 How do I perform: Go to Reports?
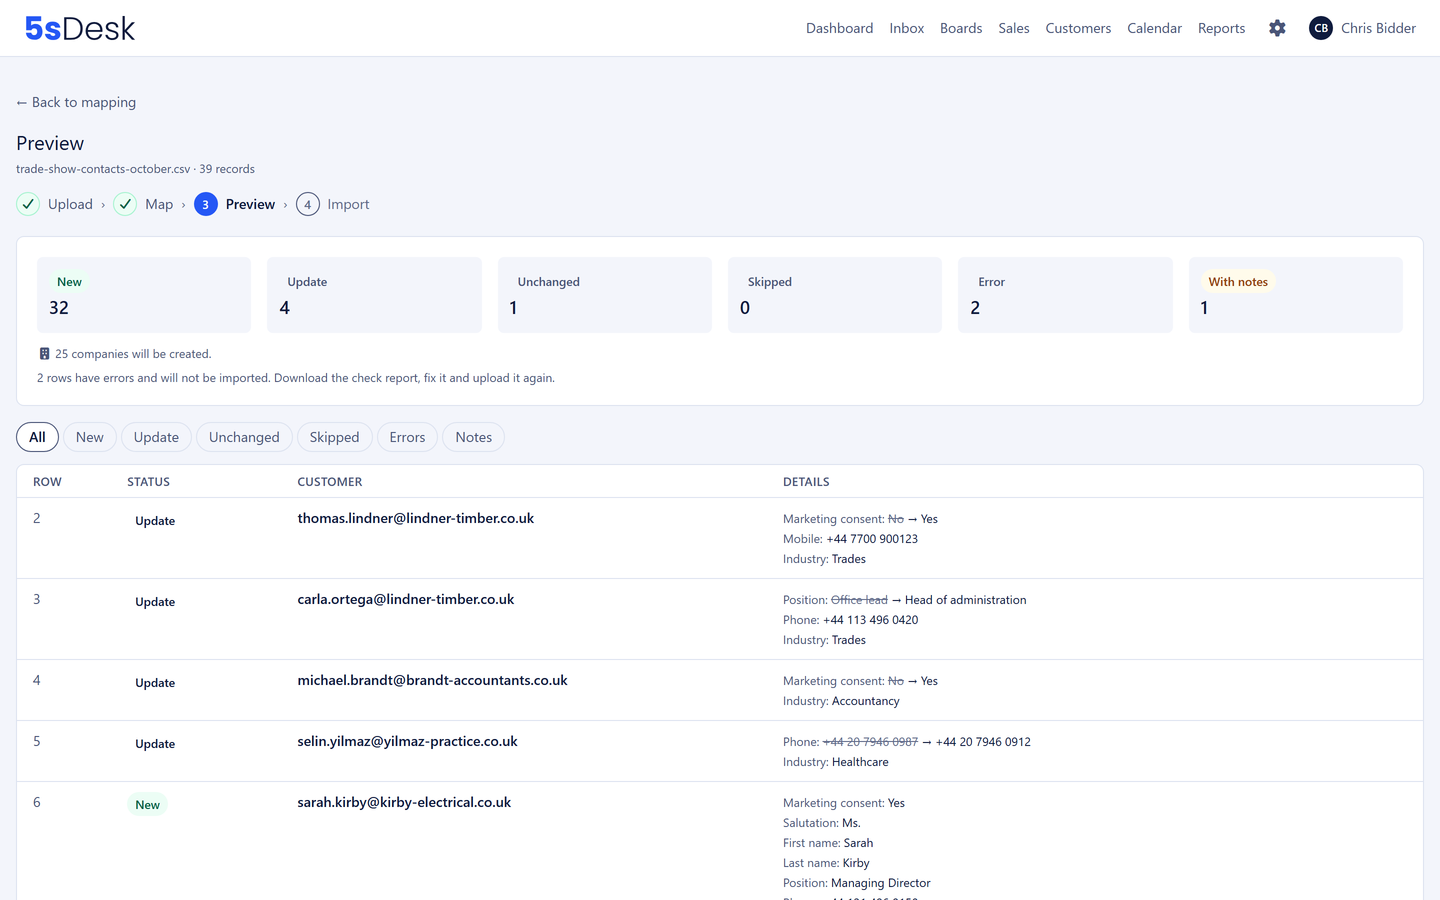pyautogui.click(x=1221, y=28)
